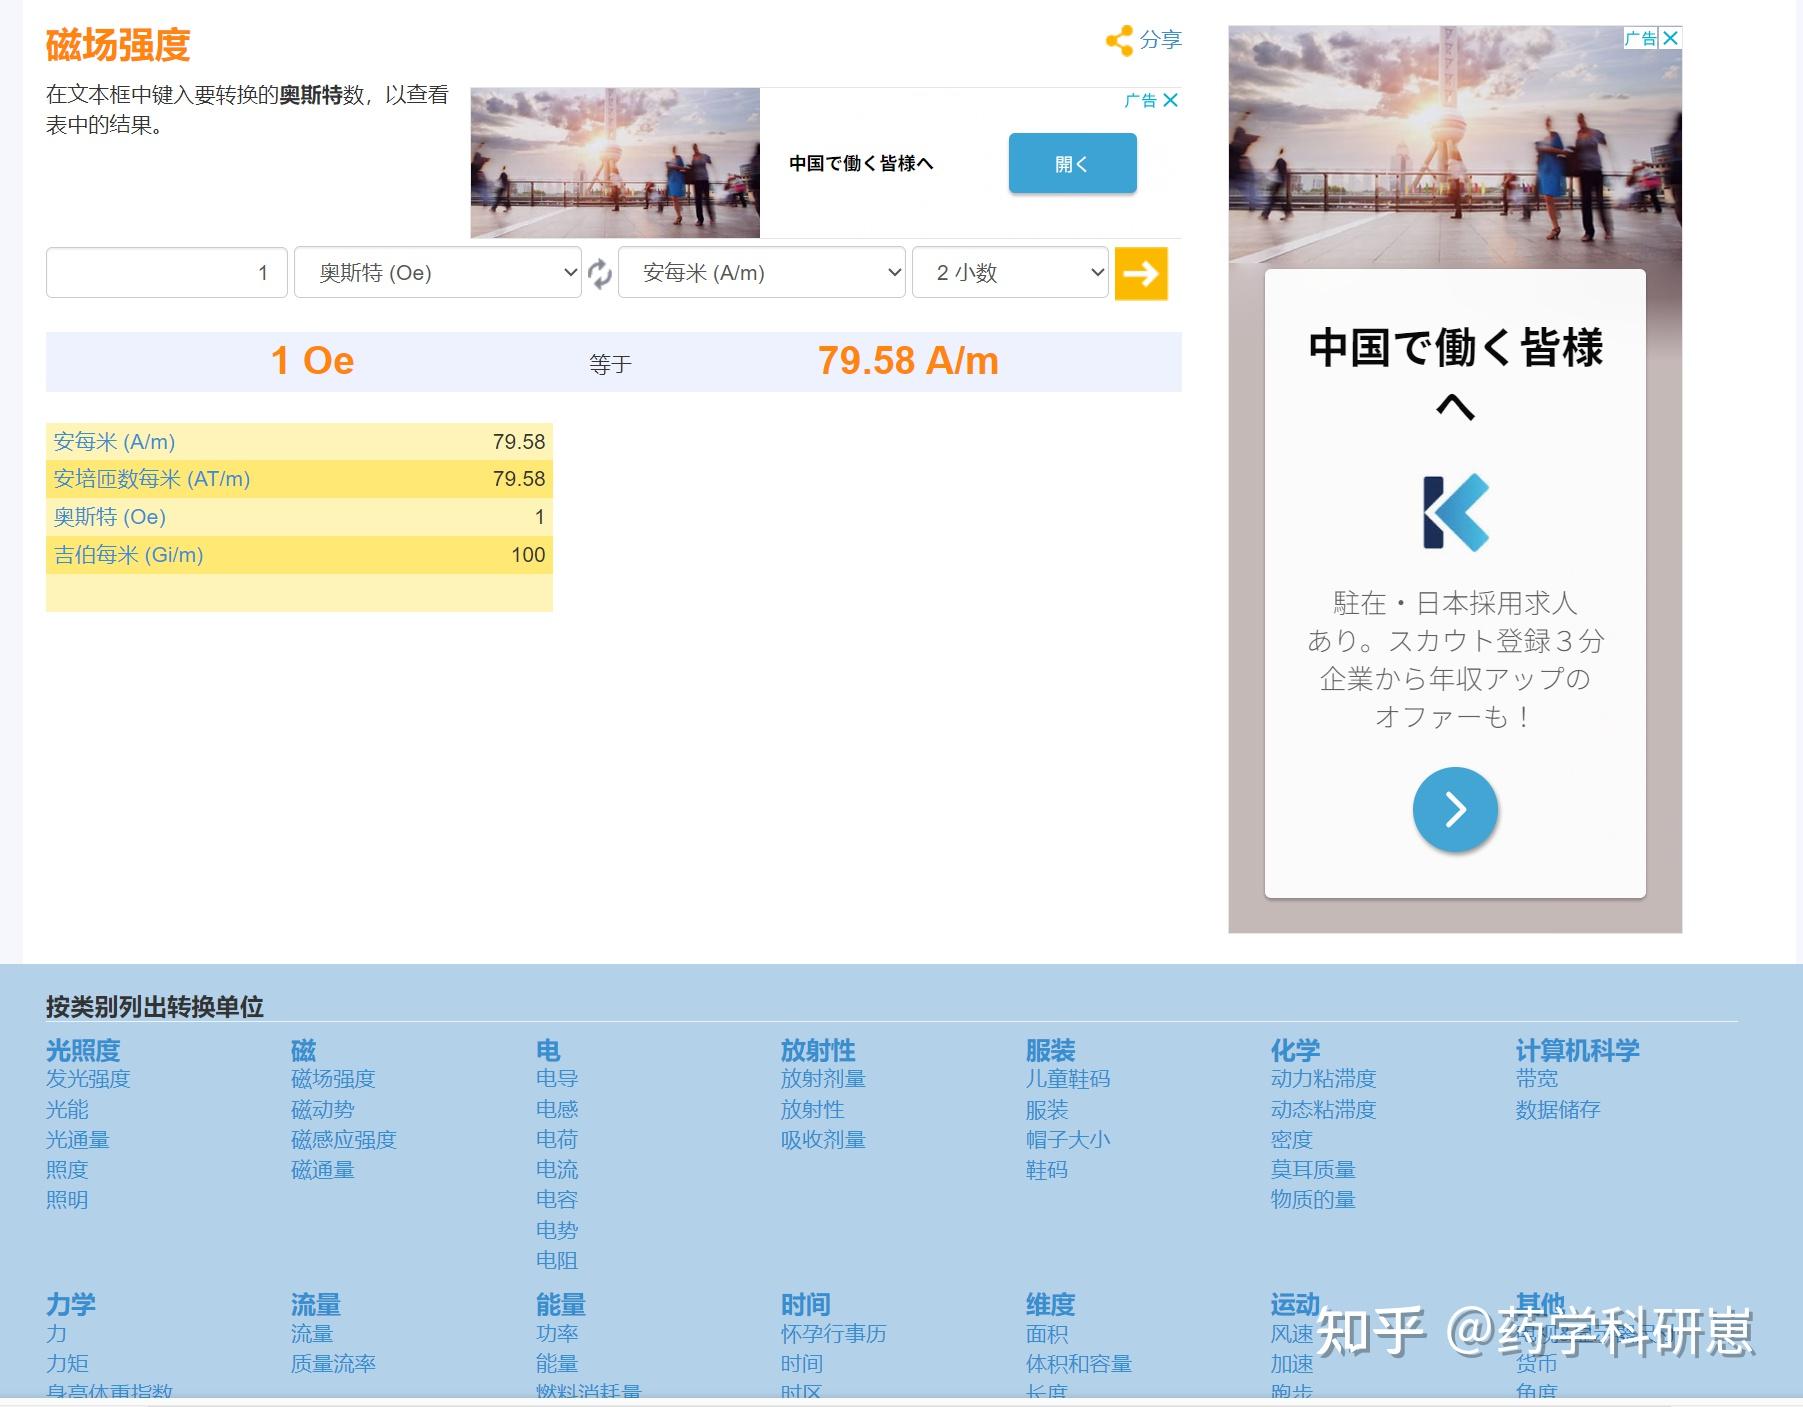The height and width of the screenshot is (1407, 1803).
Task: Click the 广告 tag on the sidebar ad
Action: [x=1640, y=38]
